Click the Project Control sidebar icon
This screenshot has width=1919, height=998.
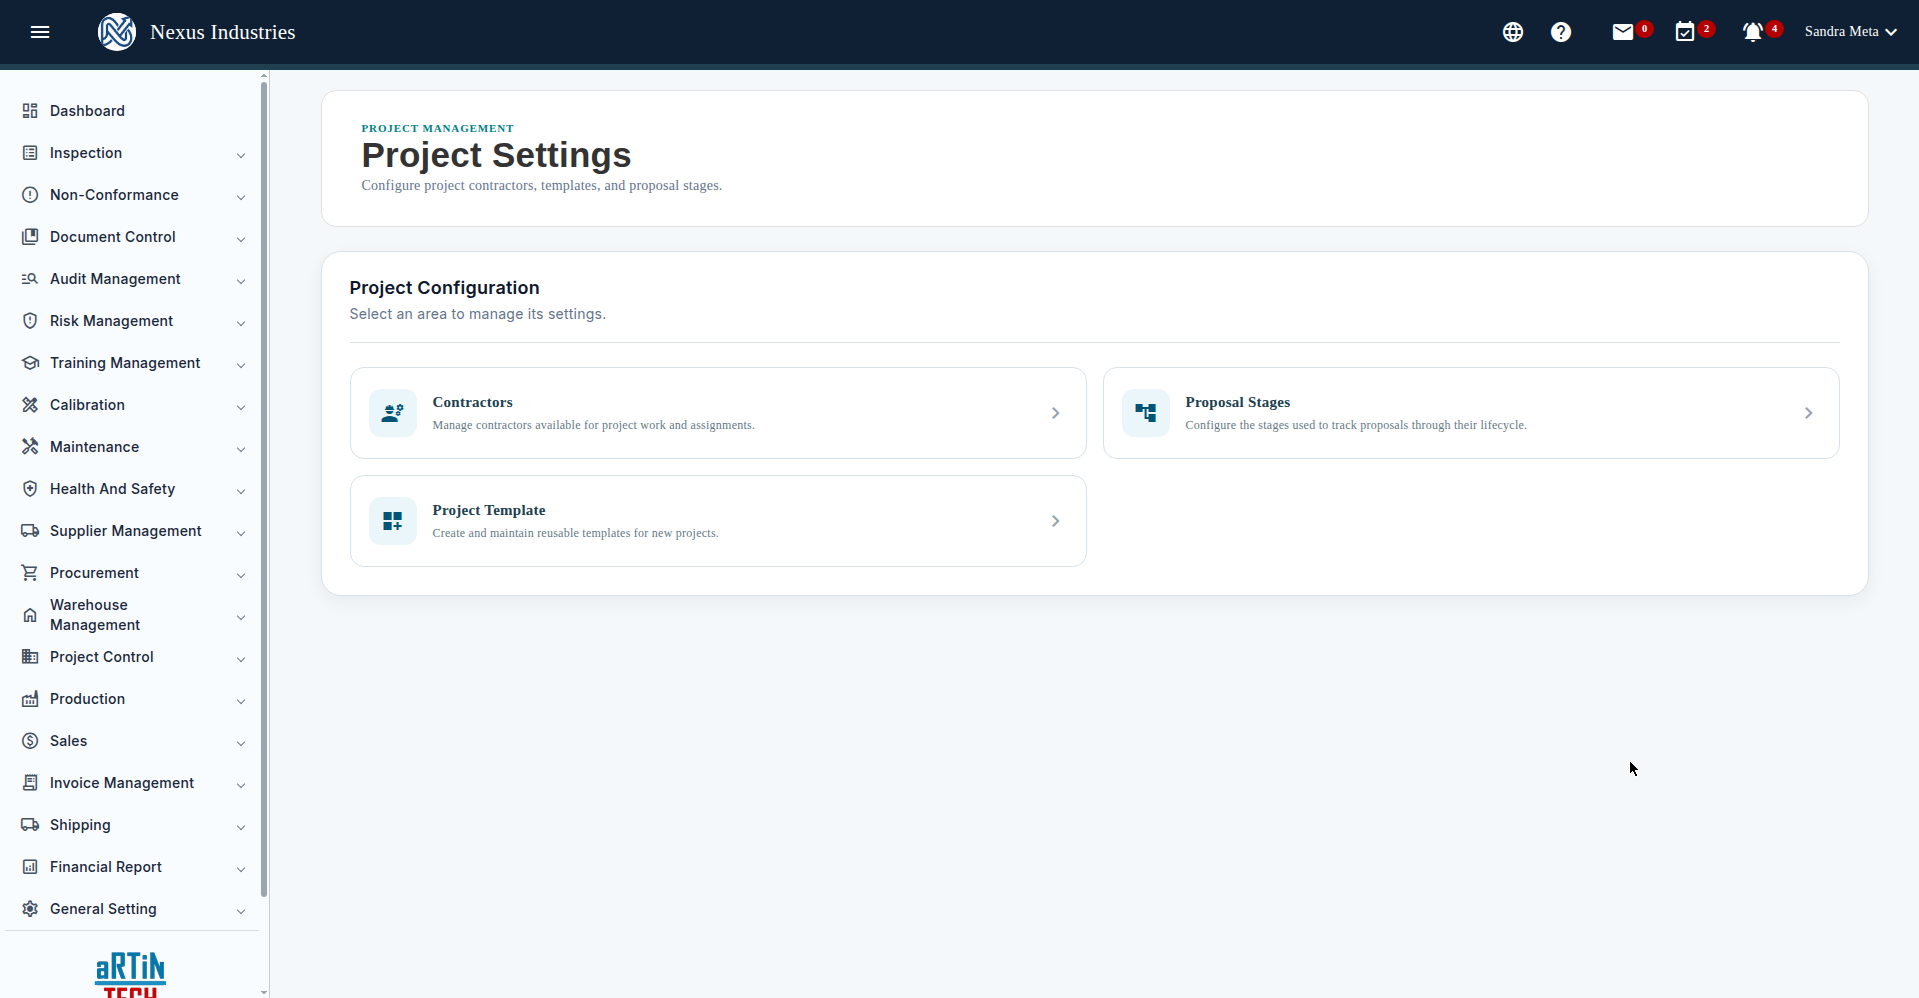pyautogui.click(x=30, y=657)
